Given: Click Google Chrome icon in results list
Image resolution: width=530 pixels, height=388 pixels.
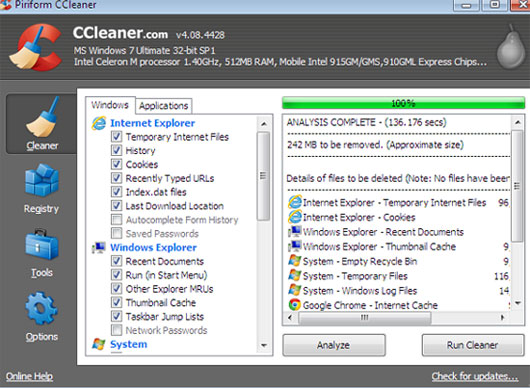Looking at the screenshot, I should click(295, 305).
